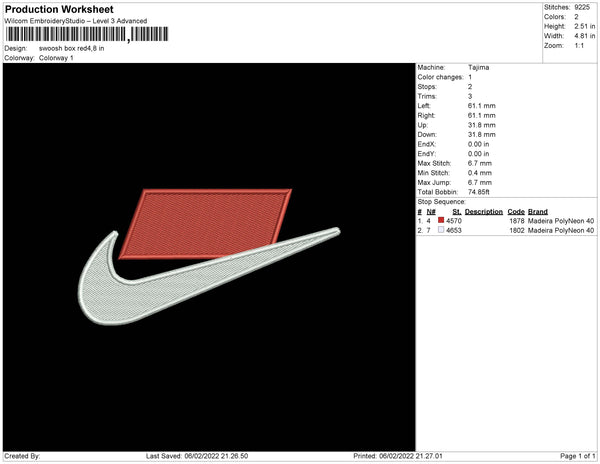Click the embroidered red box design
The image size is (600, 464).
pyautogui.click(x=205, y=224)
